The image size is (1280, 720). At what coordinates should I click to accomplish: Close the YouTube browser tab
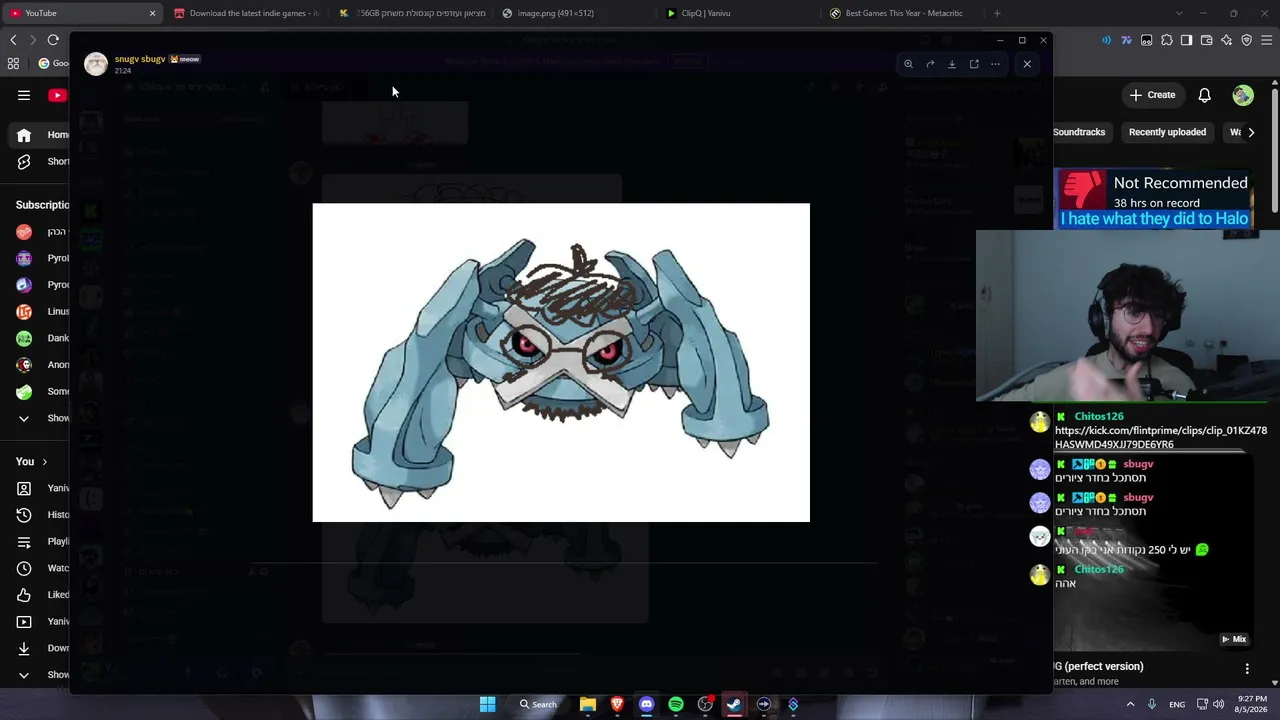click(x=152, y=13)
